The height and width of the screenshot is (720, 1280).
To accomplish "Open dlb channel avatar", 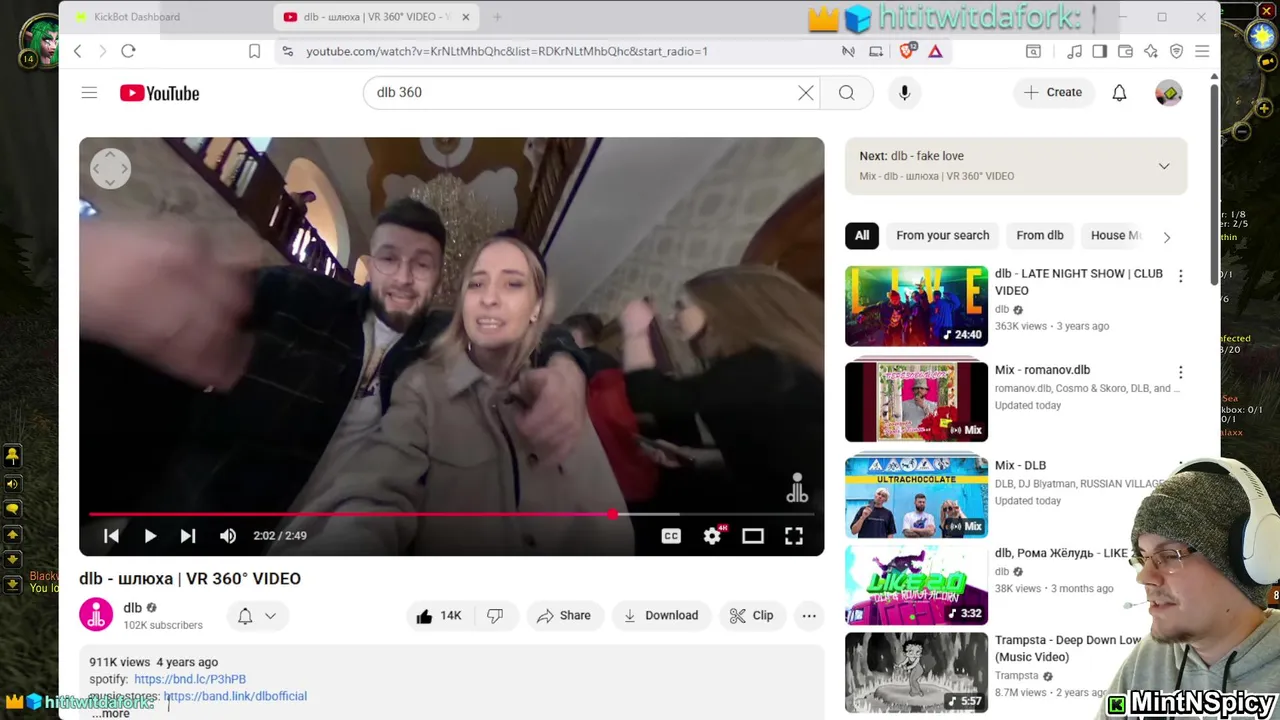I will [x=97, y=615].
